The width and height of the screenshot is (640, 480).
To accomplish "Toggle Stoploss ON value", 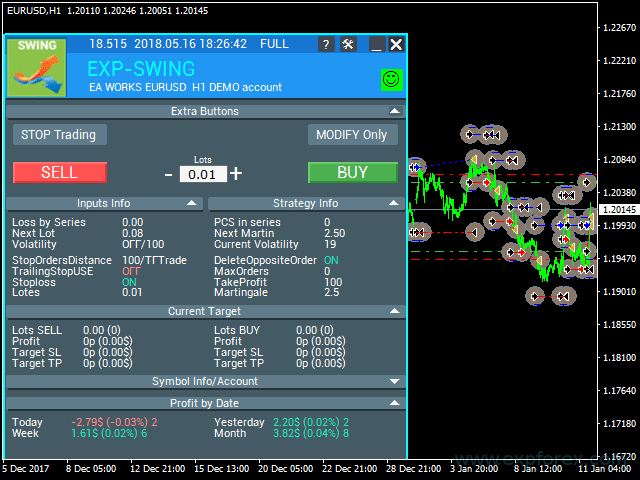I will click(129, 282).
